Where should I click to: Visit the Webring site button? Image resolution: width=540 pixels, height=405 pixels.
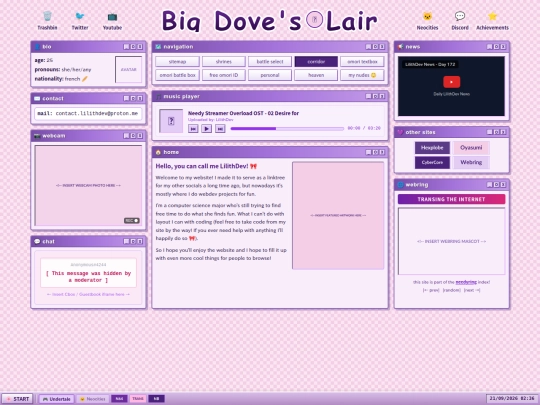coord(471,162)
